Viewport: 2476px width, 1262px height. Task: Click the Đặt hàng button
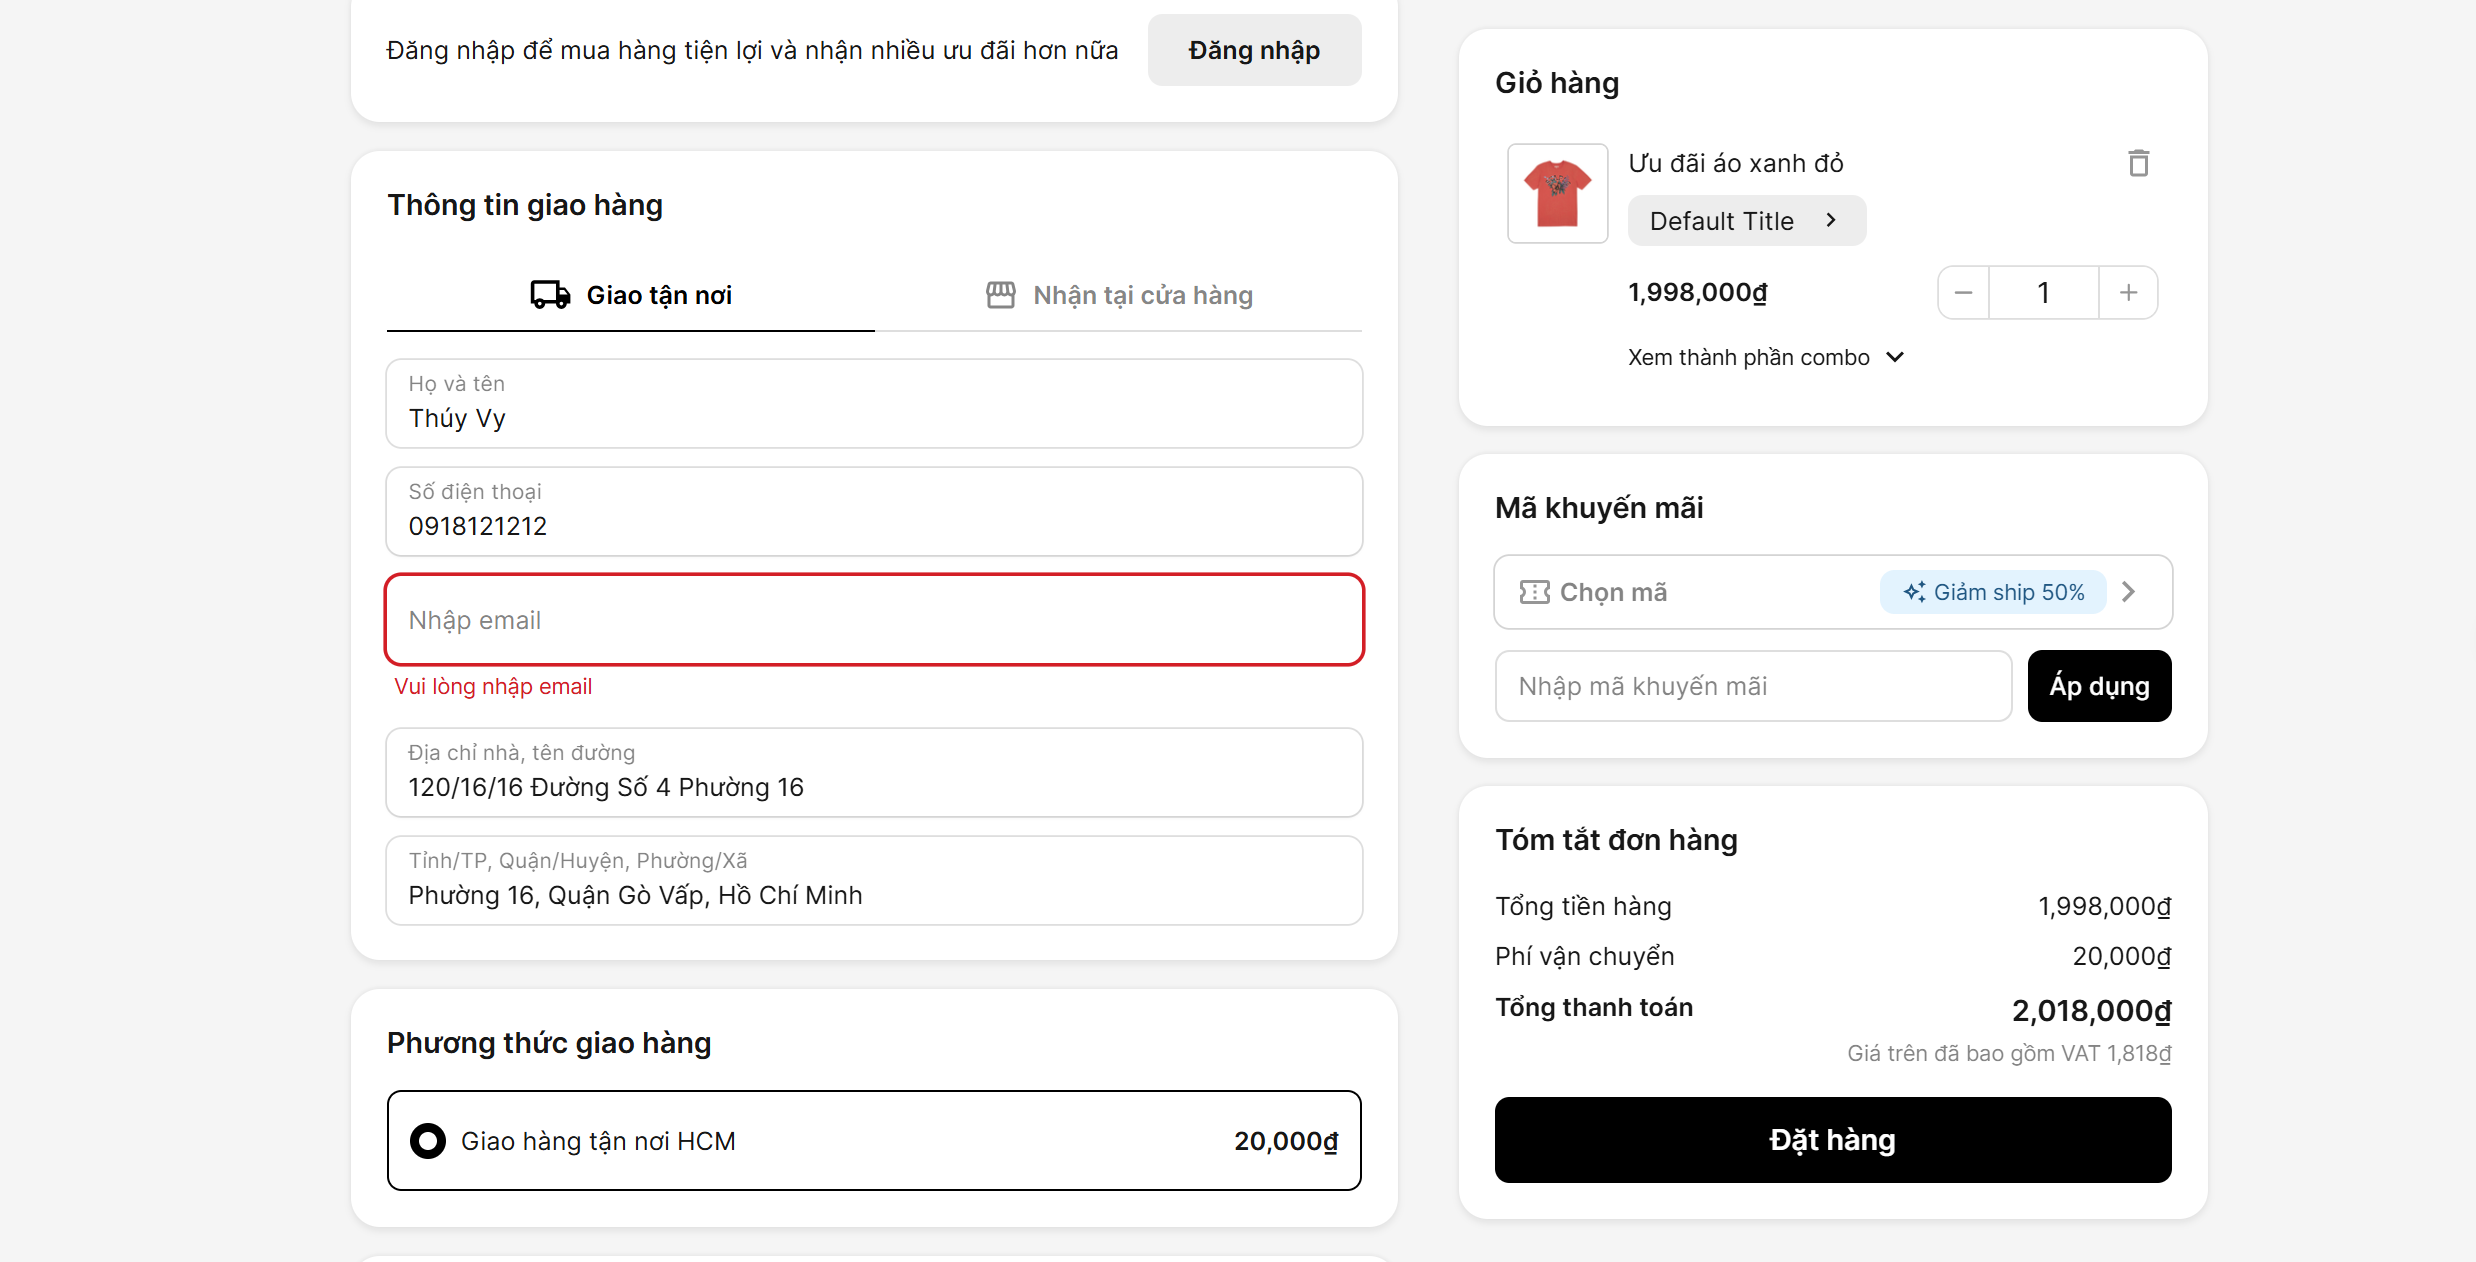pyautogui.click(x=1832, y=1140)
